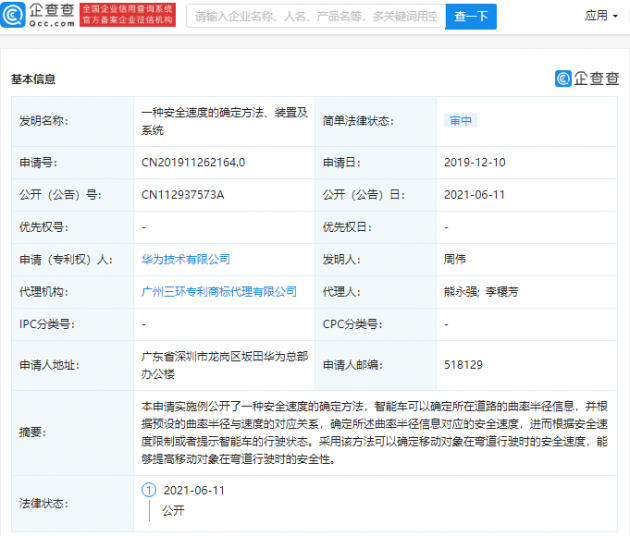Click the 优先权号 label
Screen dimensions: 630x536
(43, 227)
